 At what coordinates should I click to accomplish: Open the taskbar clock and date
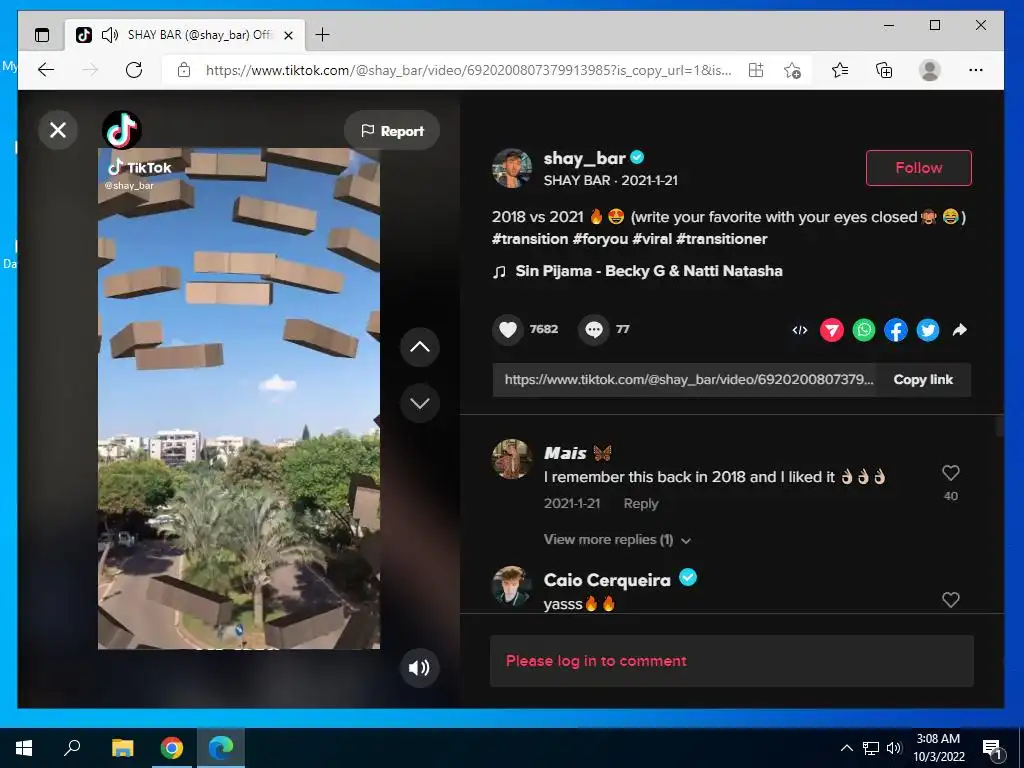pyautogui.click(x=938, y=748)
